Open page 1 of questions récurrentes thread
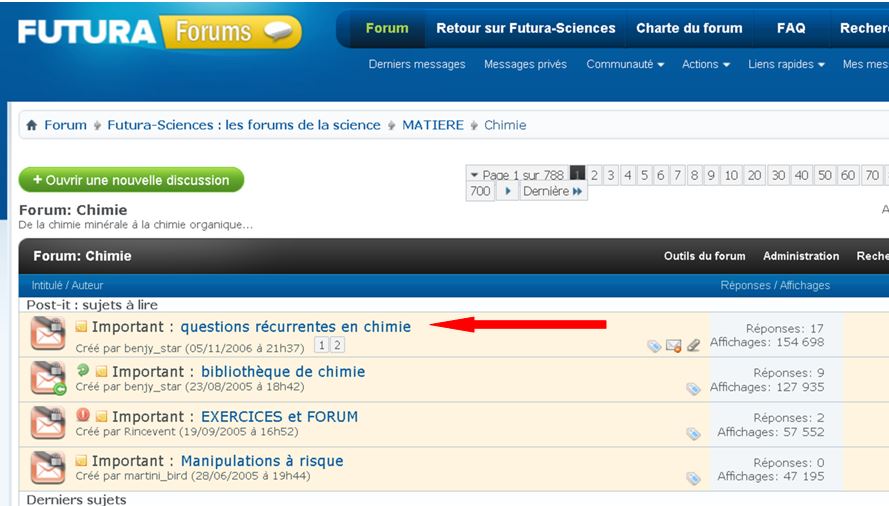Screen dimensions: 889x506 (x=321, y=345)
